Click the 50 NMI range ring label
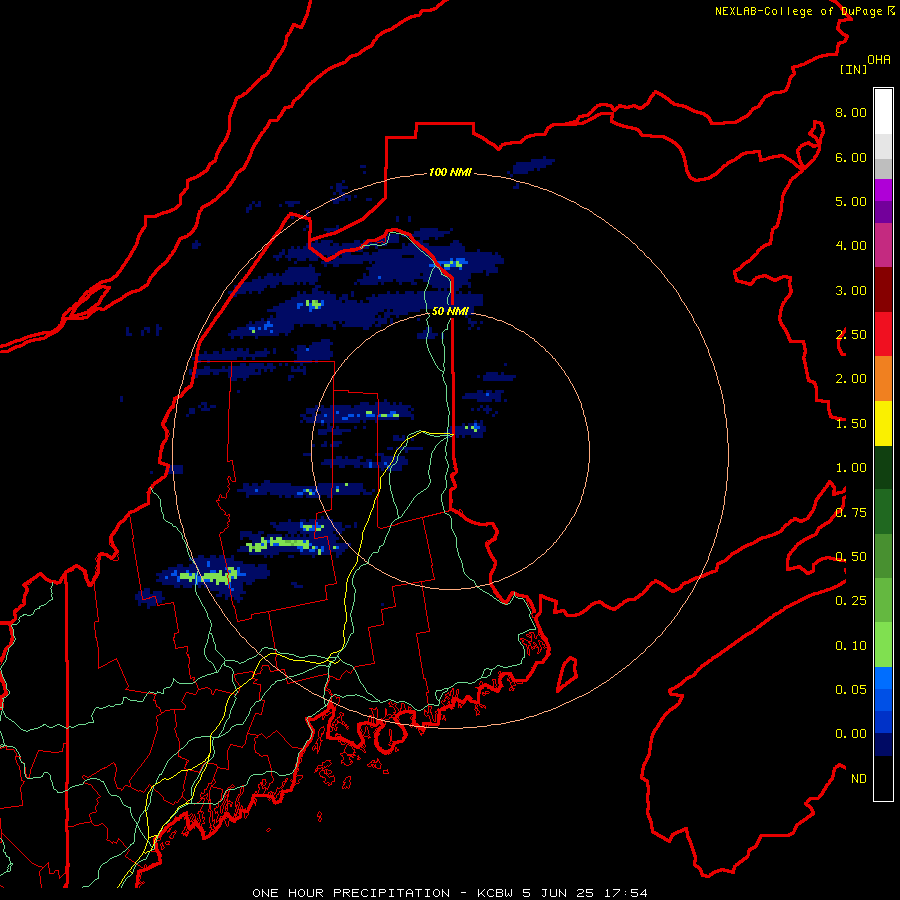Screen dimensions: 900x900 (450, 311)
